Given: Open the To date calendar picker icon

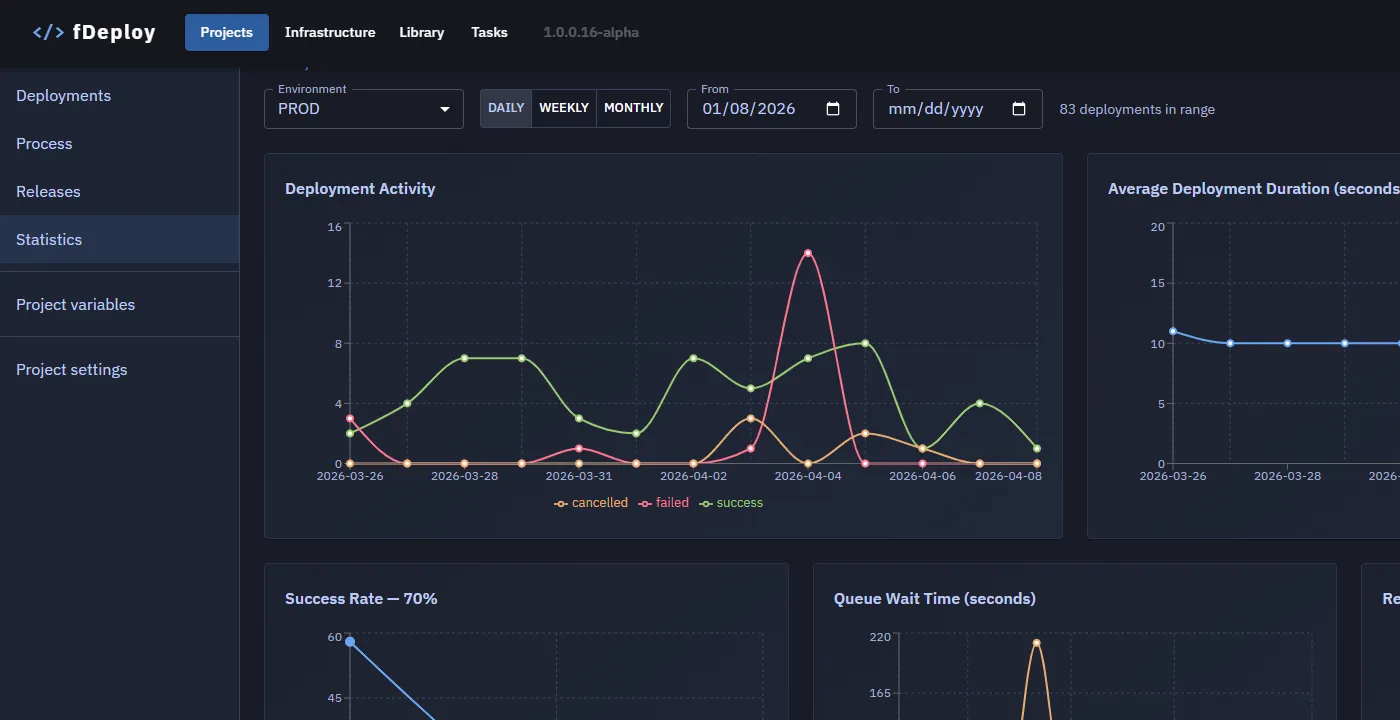Looking at the screenshot, I should pos(1019,109).
